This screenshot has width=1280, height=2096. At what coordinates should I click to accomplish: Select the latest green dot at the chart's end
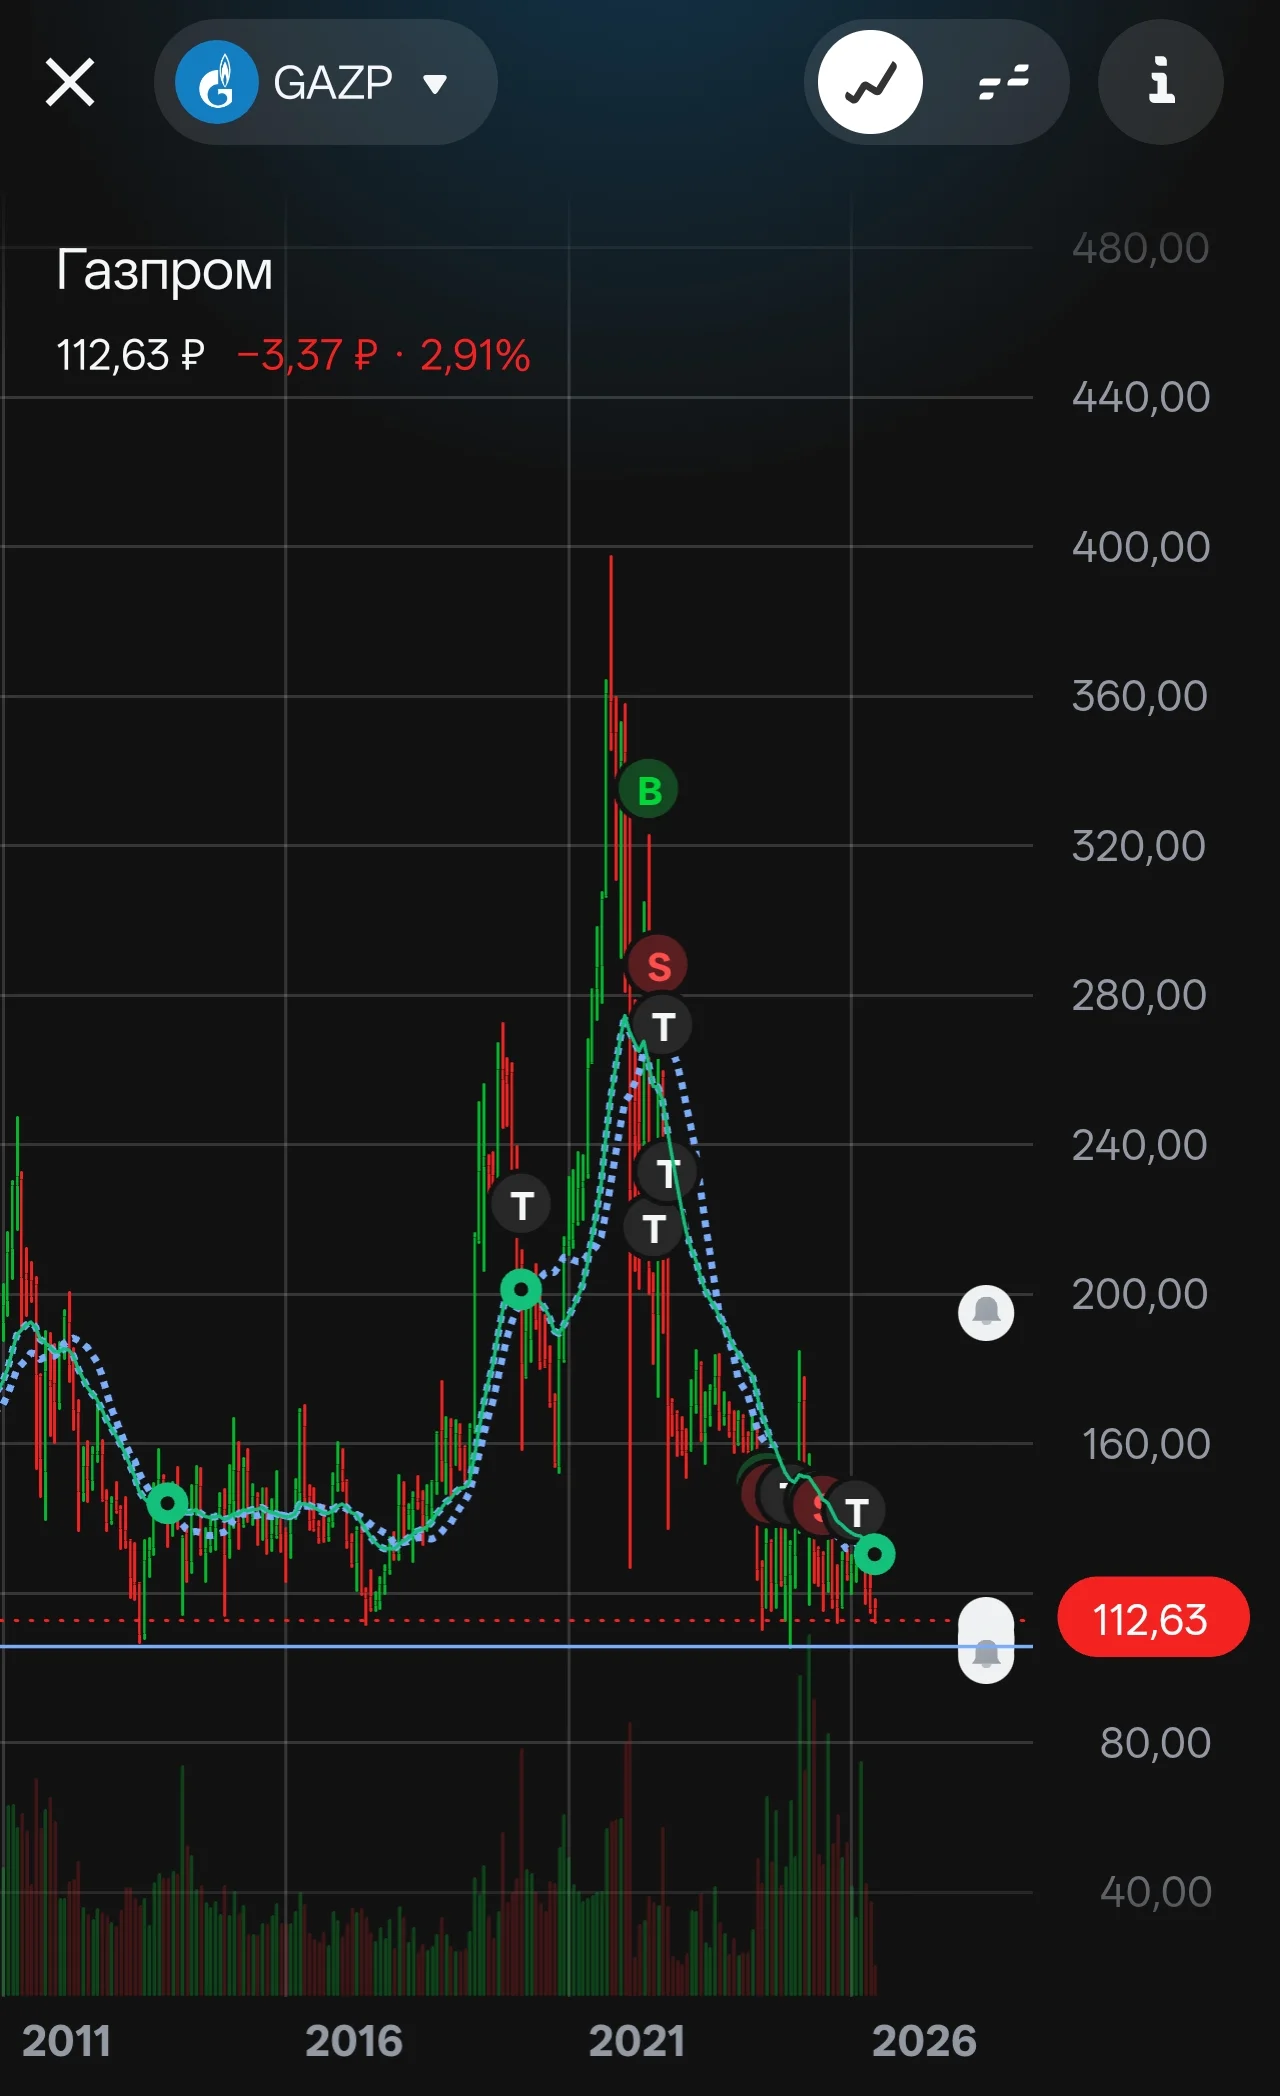click(x=875, y=1554)
